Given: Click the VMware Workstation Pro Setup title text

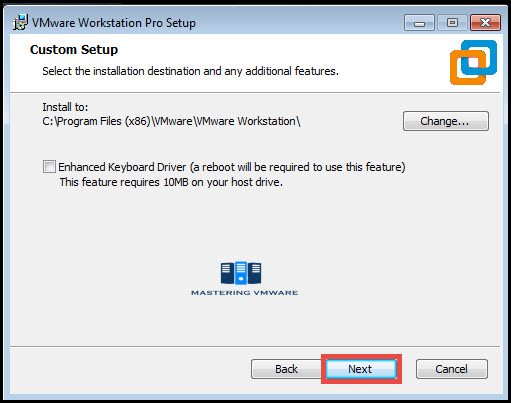Looking at the screenshot, I should tap(114, 23).
